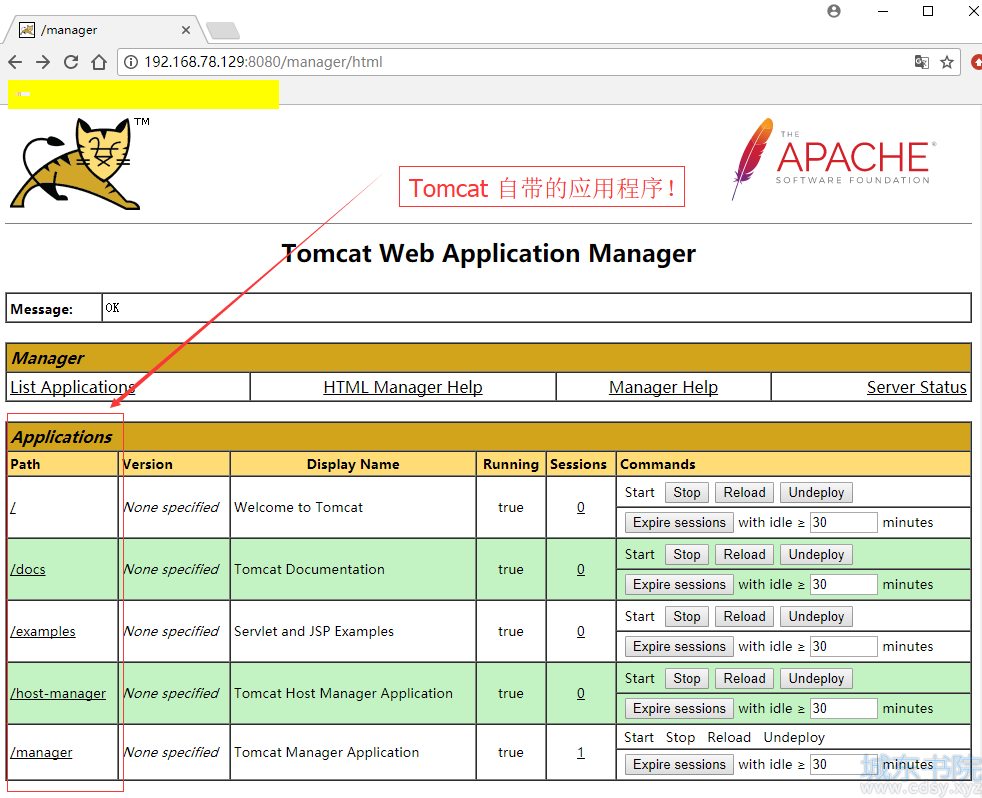This screenshot has width=982, height=798.
Task: Edit idle minutes field for Tomcat Manager Application
Action: pyautogui.click(x=844, y=764)
